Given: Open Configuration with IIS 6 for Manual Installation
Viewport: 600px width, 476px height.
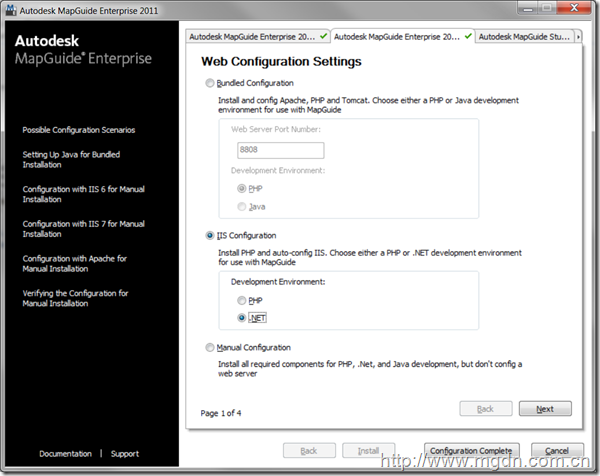Looking at the screenshot, I should coord(83,194).
